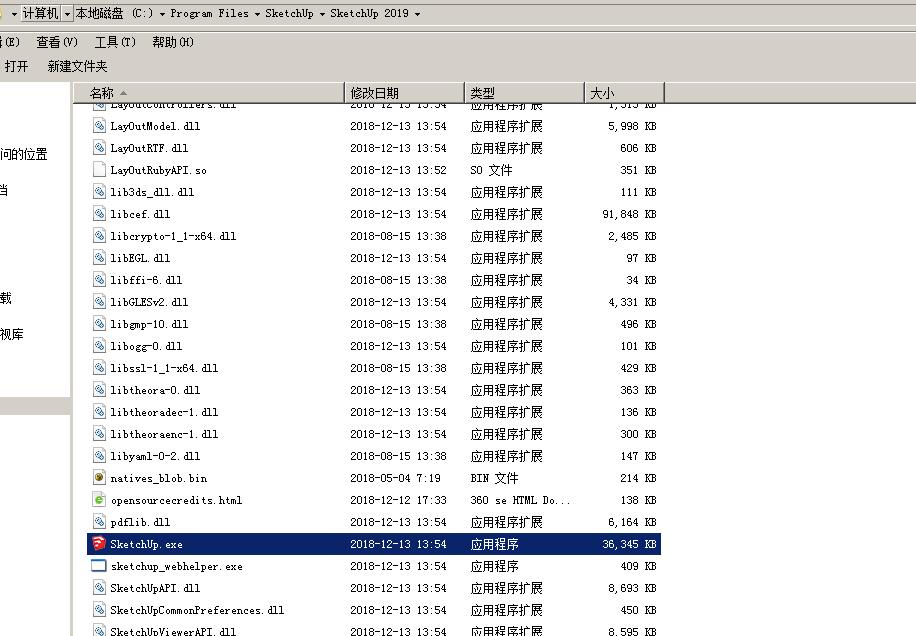Click the libffi-6.dll file icon
The width and height of the screenshot is (916, 636).
tap(99, 280)
